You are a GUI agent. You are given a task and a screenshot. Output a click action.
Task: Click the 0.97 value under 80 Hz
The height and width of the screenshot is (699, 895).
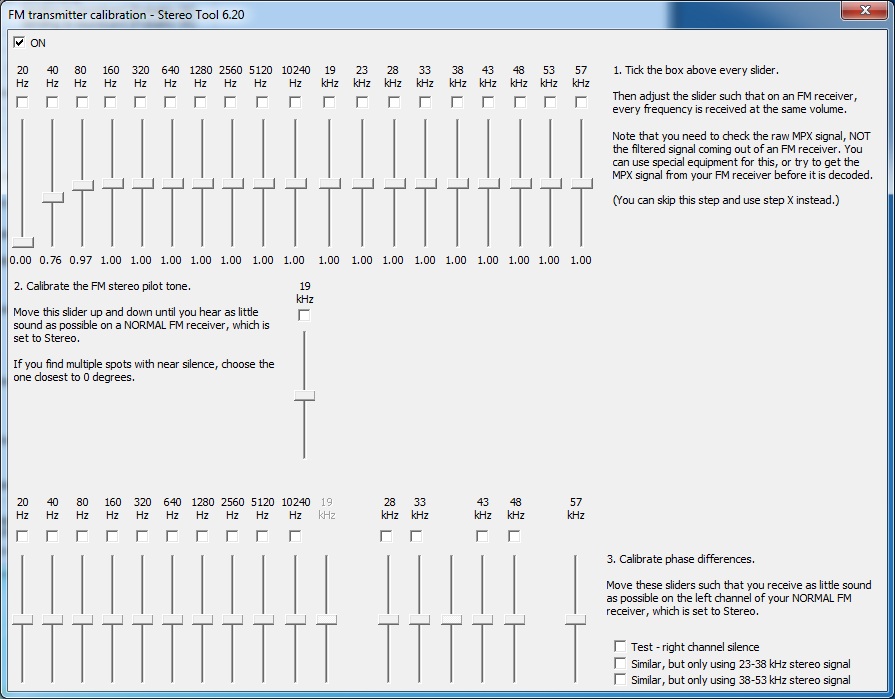pos(80,260)
